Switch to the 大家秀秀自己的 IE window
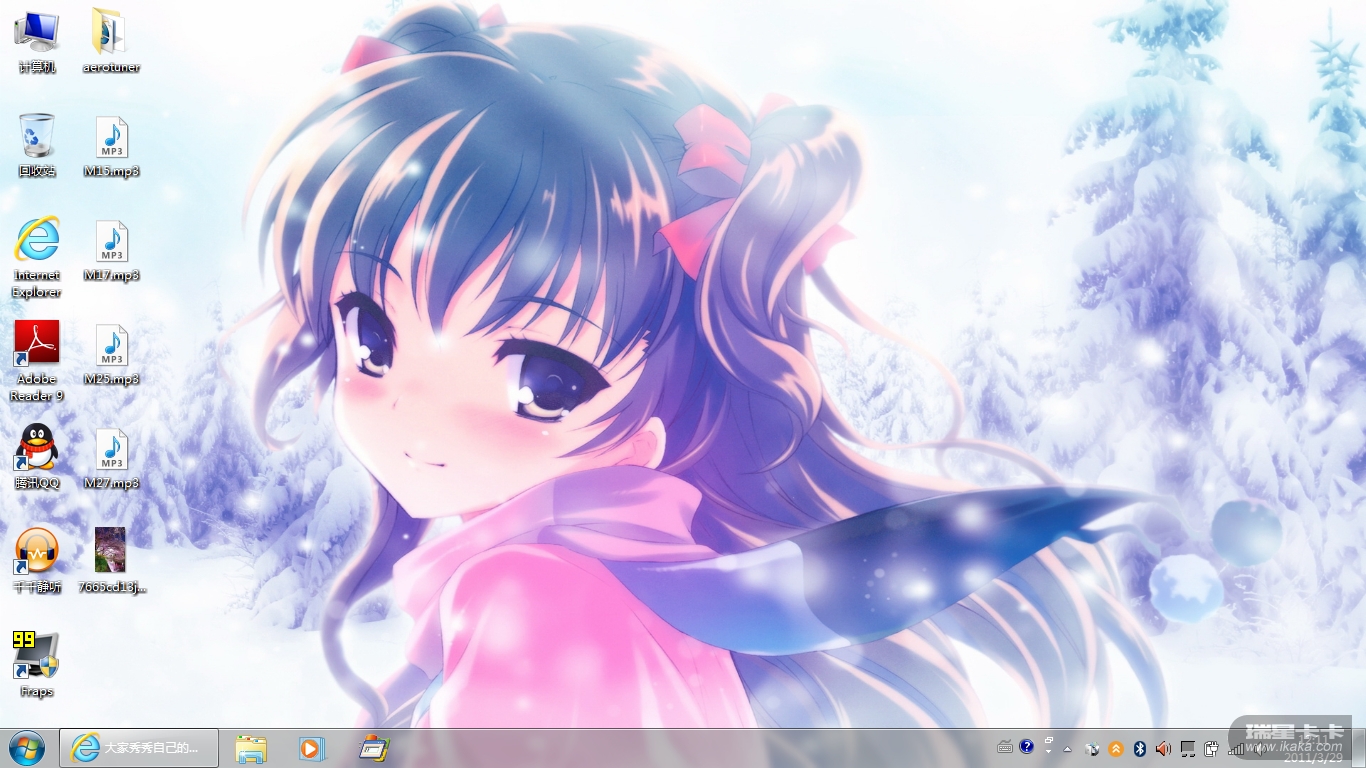This screenshot has height=768, width=1366. pyautogui.click(x=139, y=748)
